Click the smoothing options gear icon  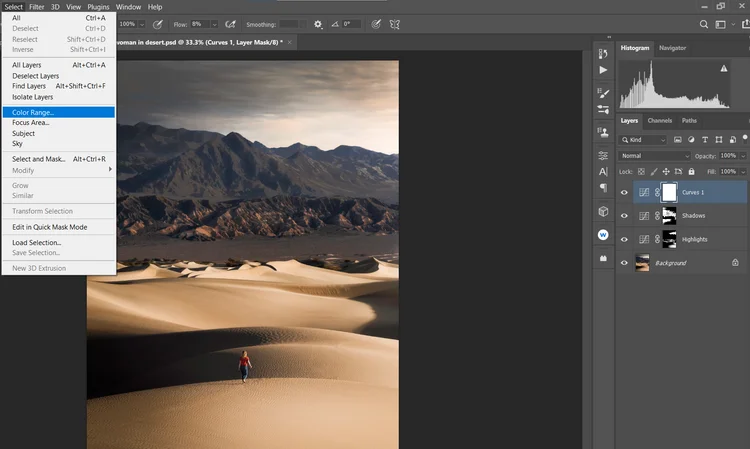318,23
